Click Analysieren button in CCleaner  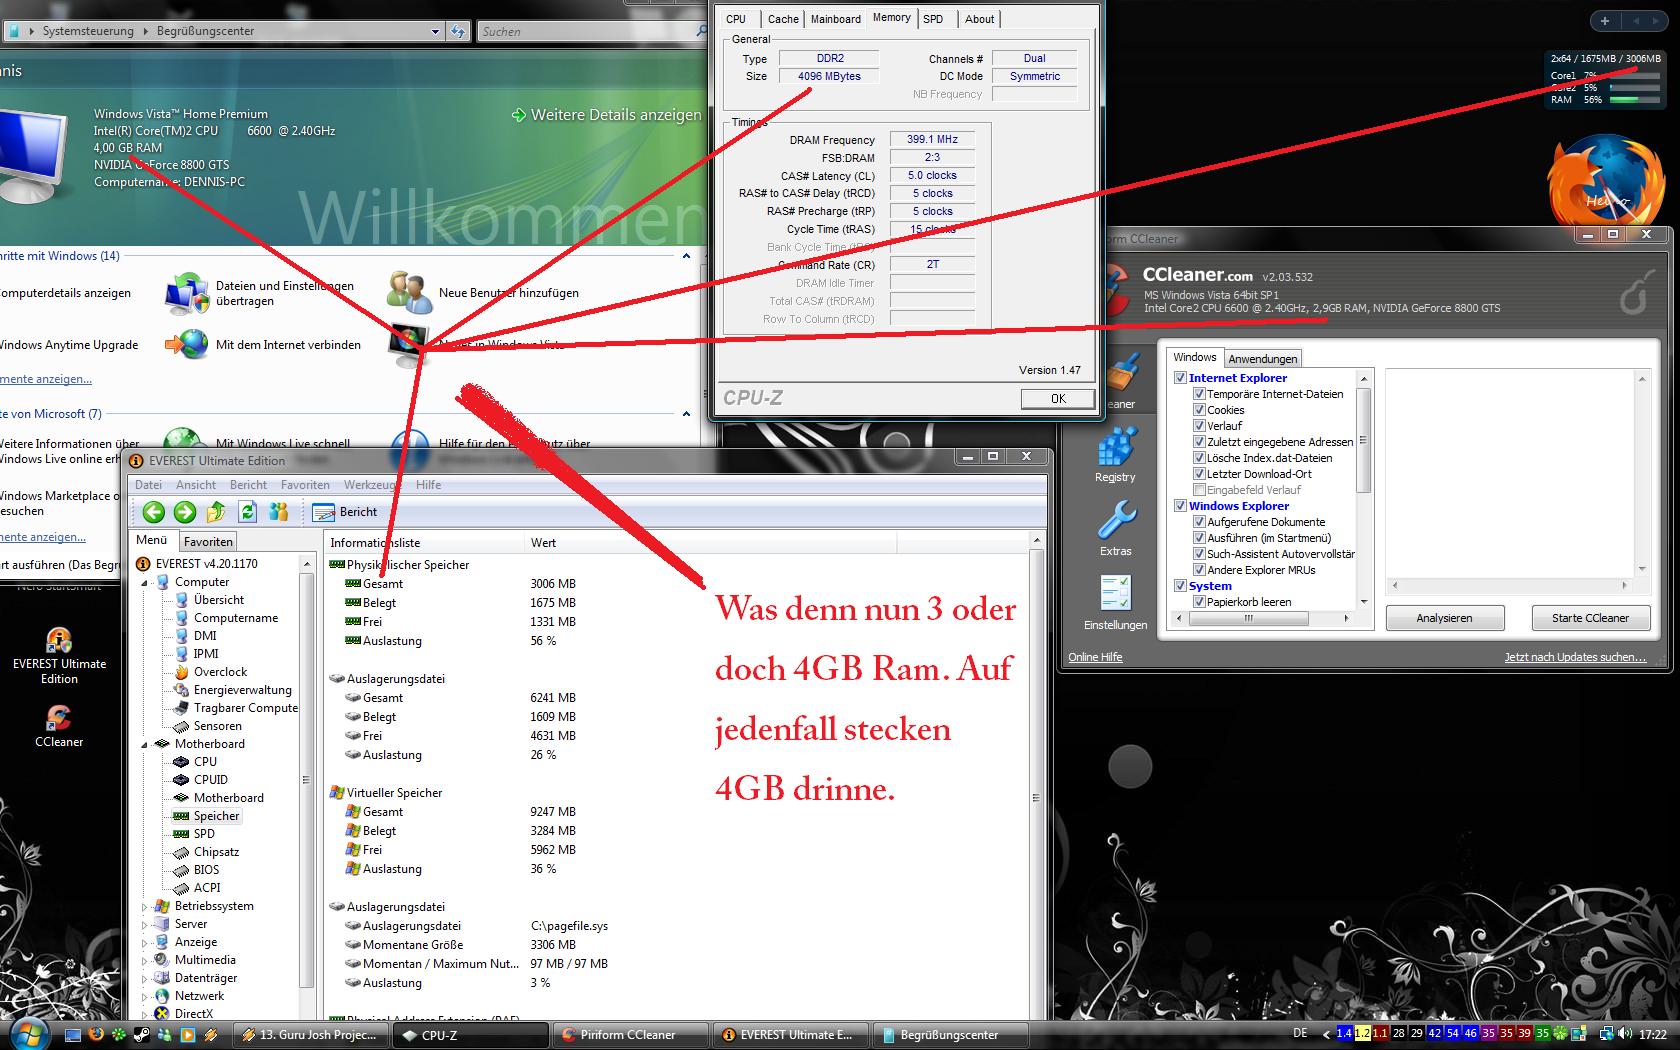point(1444,618)
